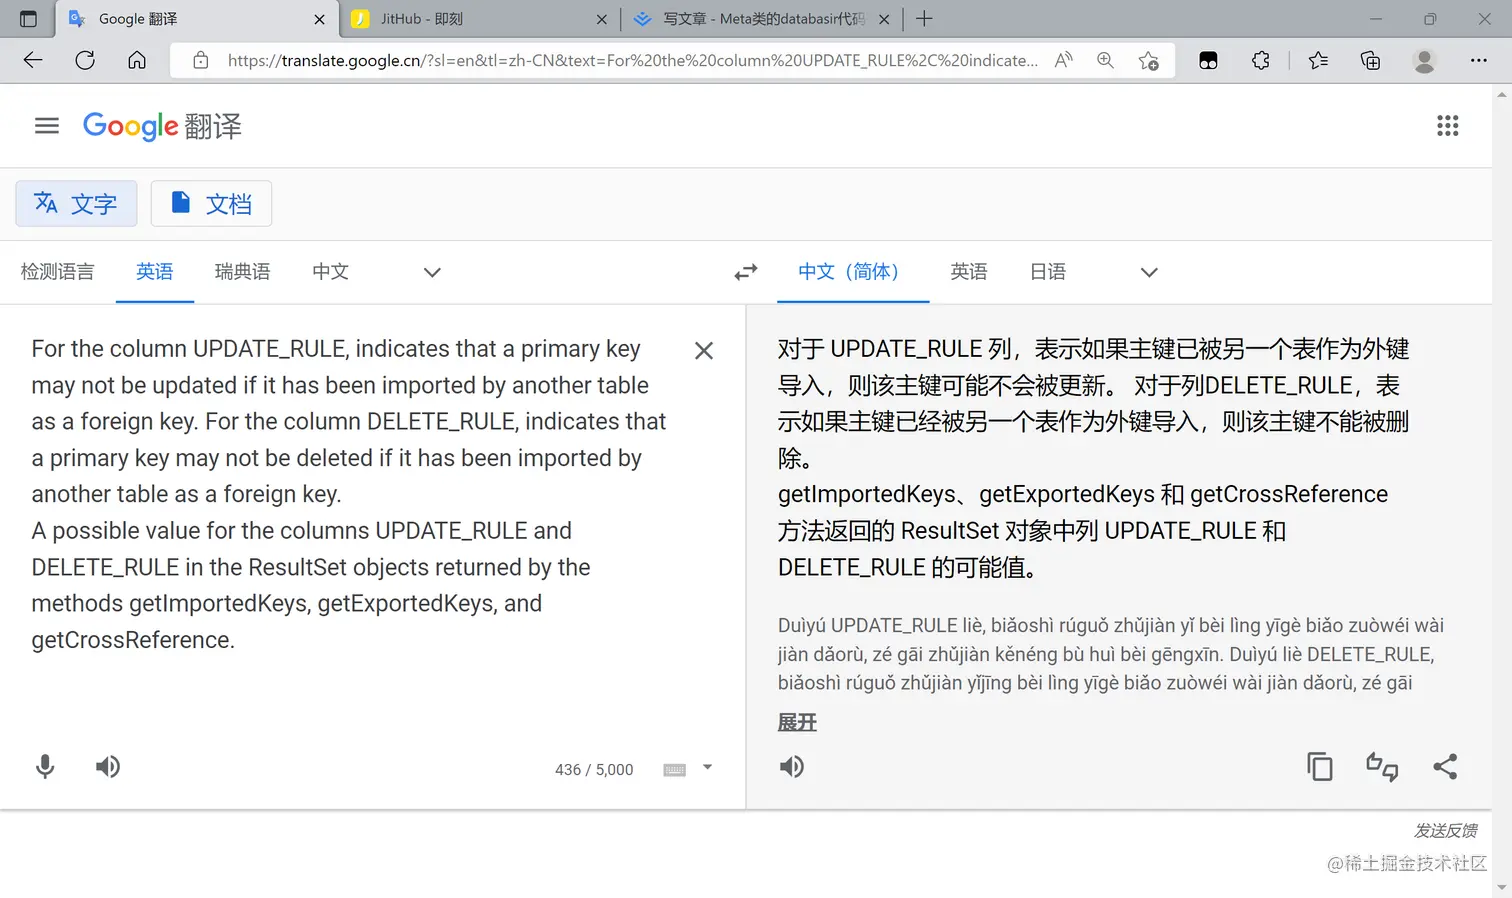Switch to the Google 翻译 tab
Screen dimensions: 1512x898
click(x=197, y=19)
